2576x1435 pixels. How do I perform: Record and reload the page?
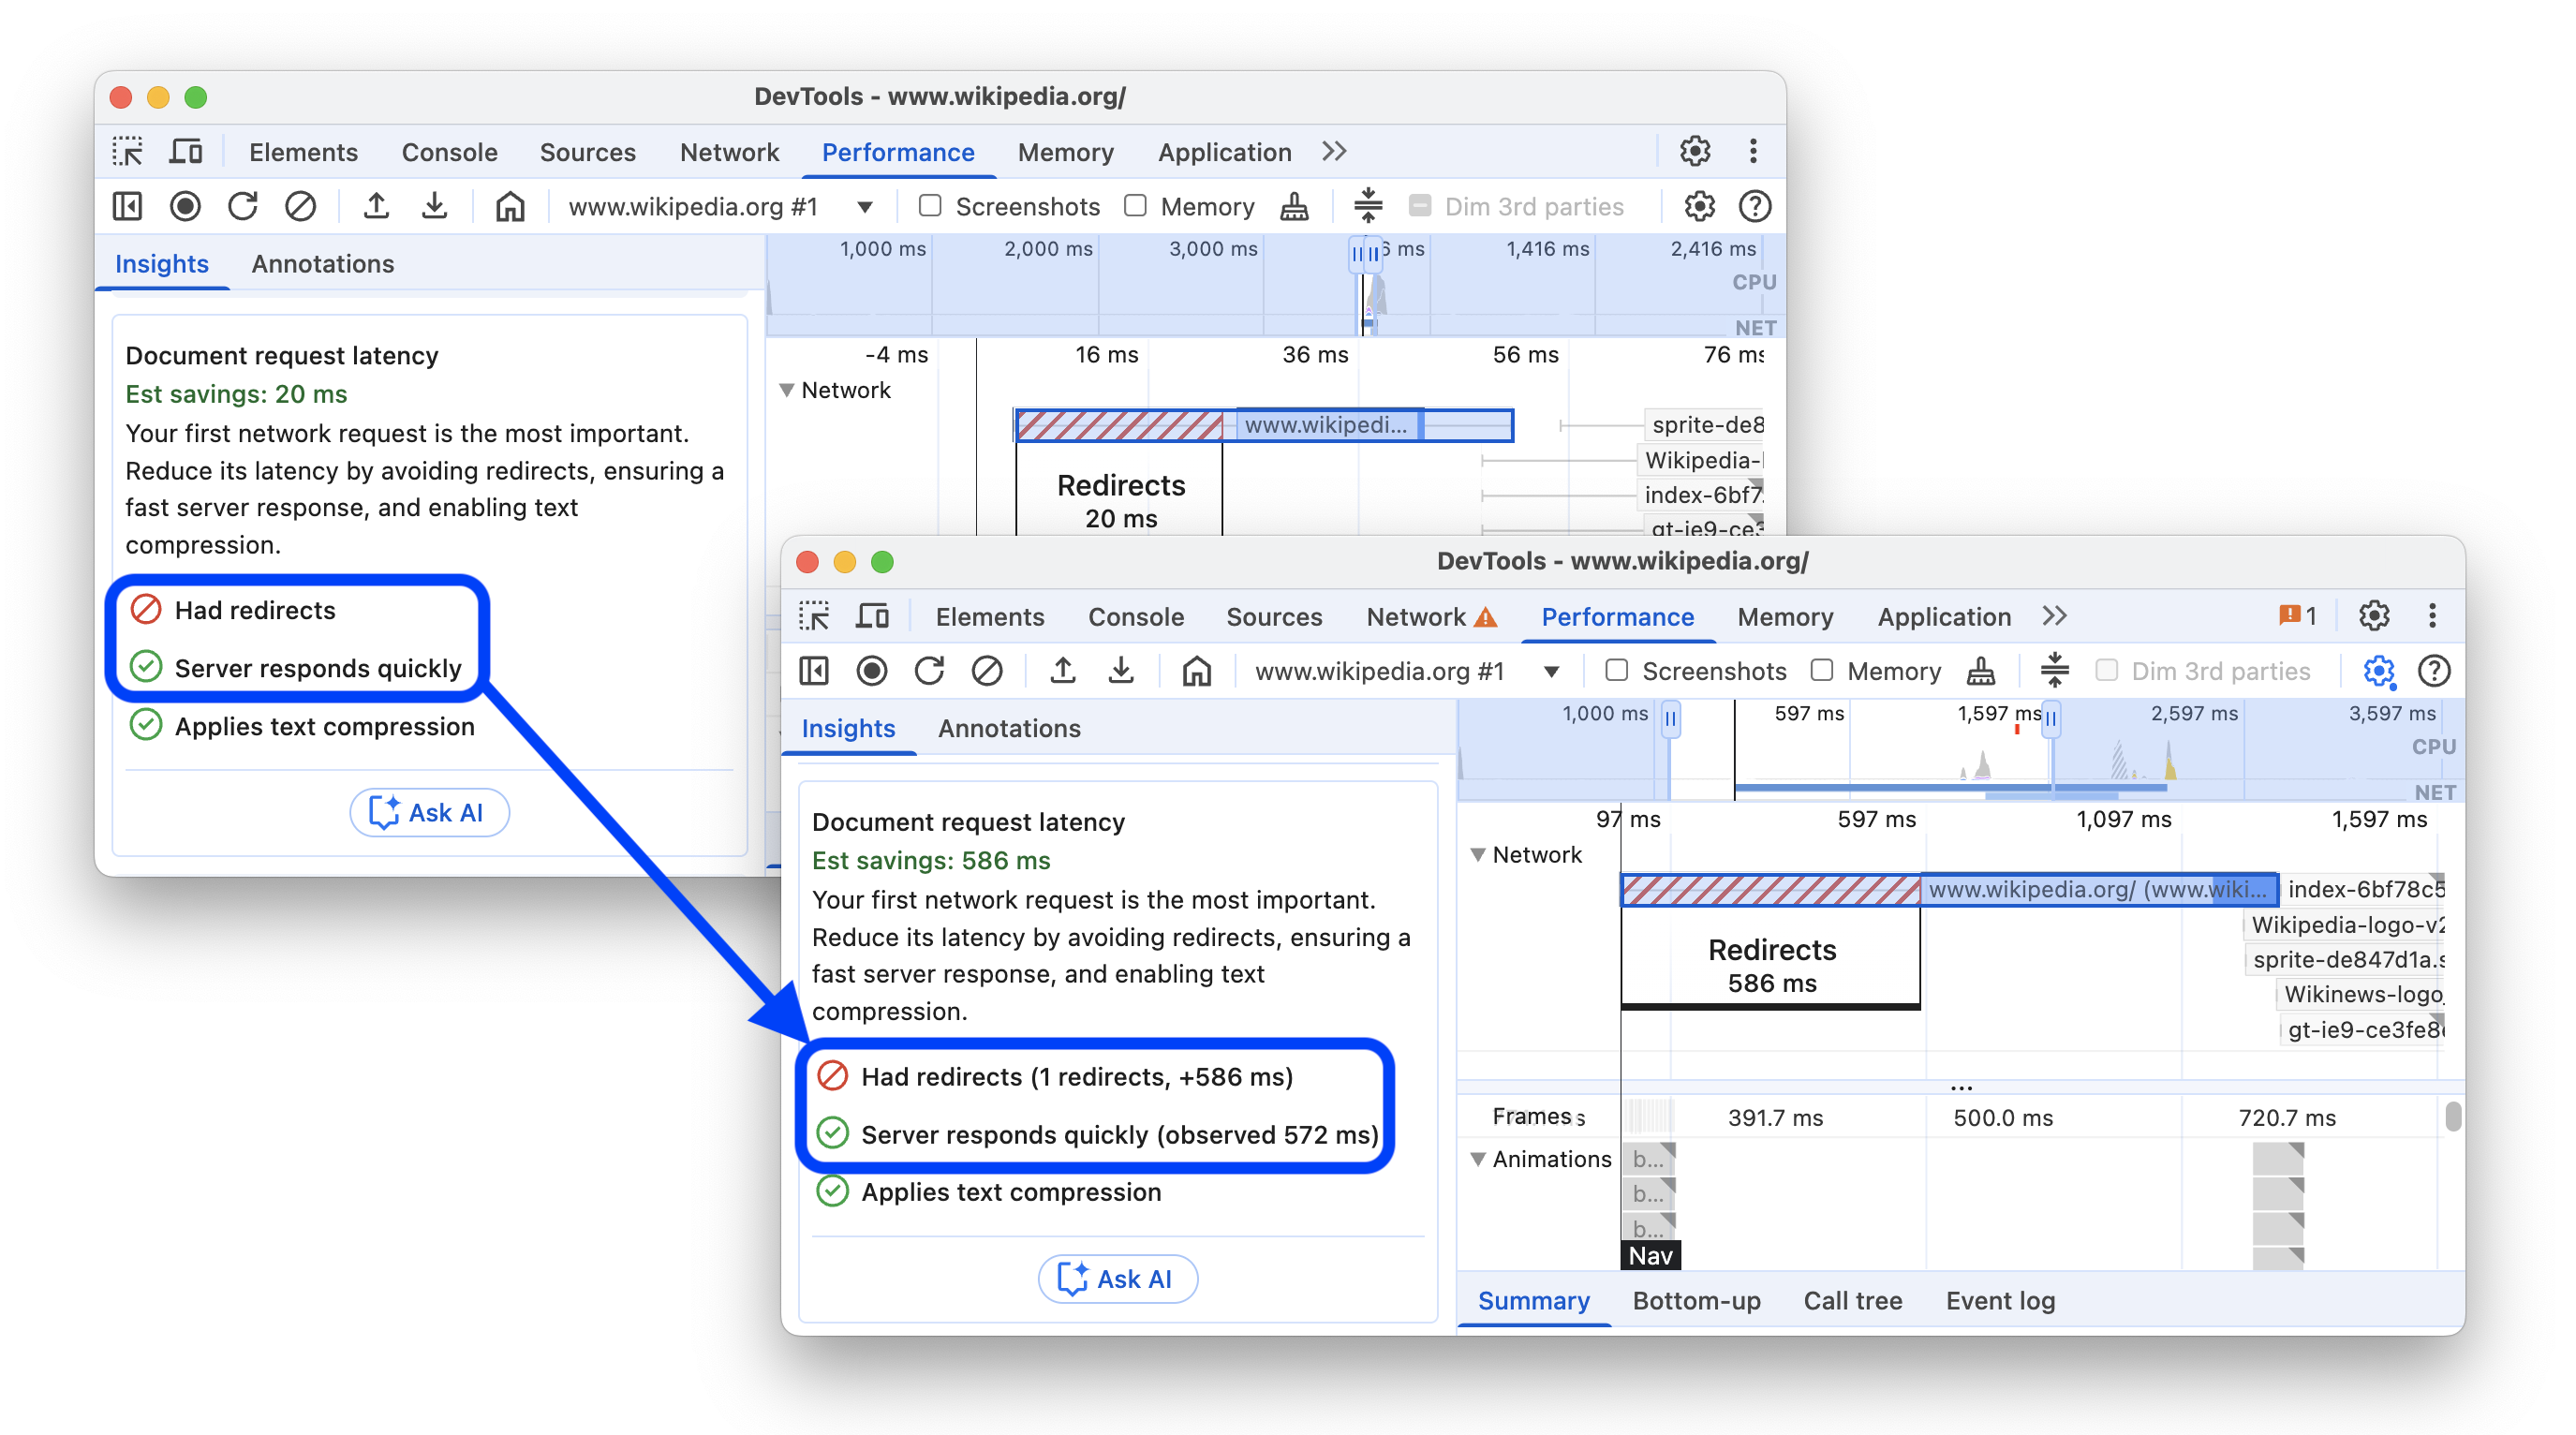[x=930, y=671]
